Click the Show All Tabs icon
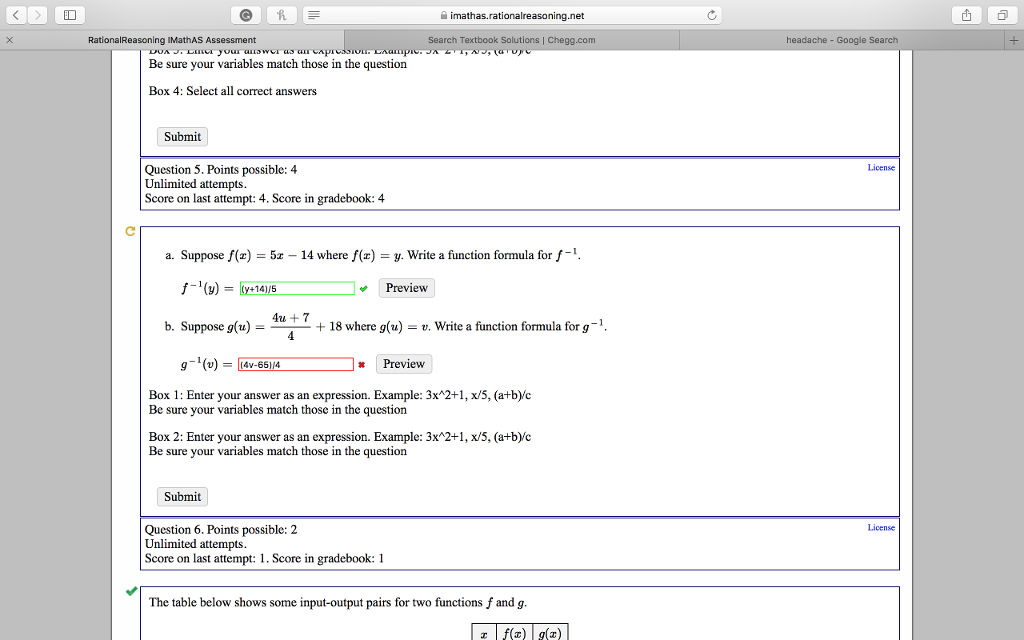This screenshot has width=1024, height=640. click(1004, 15)
